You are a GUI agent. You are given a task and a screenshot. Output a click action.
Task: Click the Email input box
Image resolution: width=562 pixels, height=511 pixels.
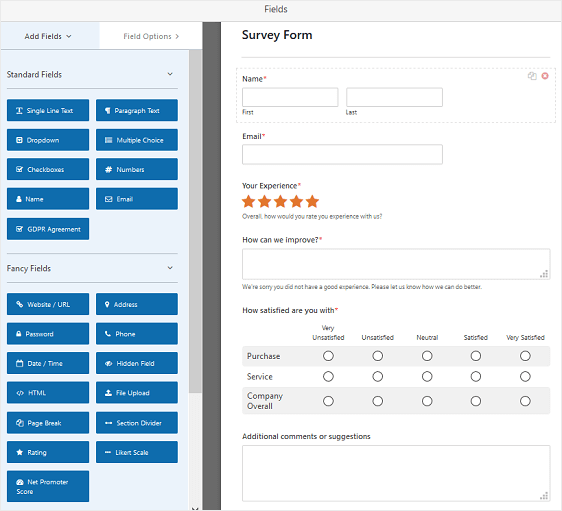(342, 154)
